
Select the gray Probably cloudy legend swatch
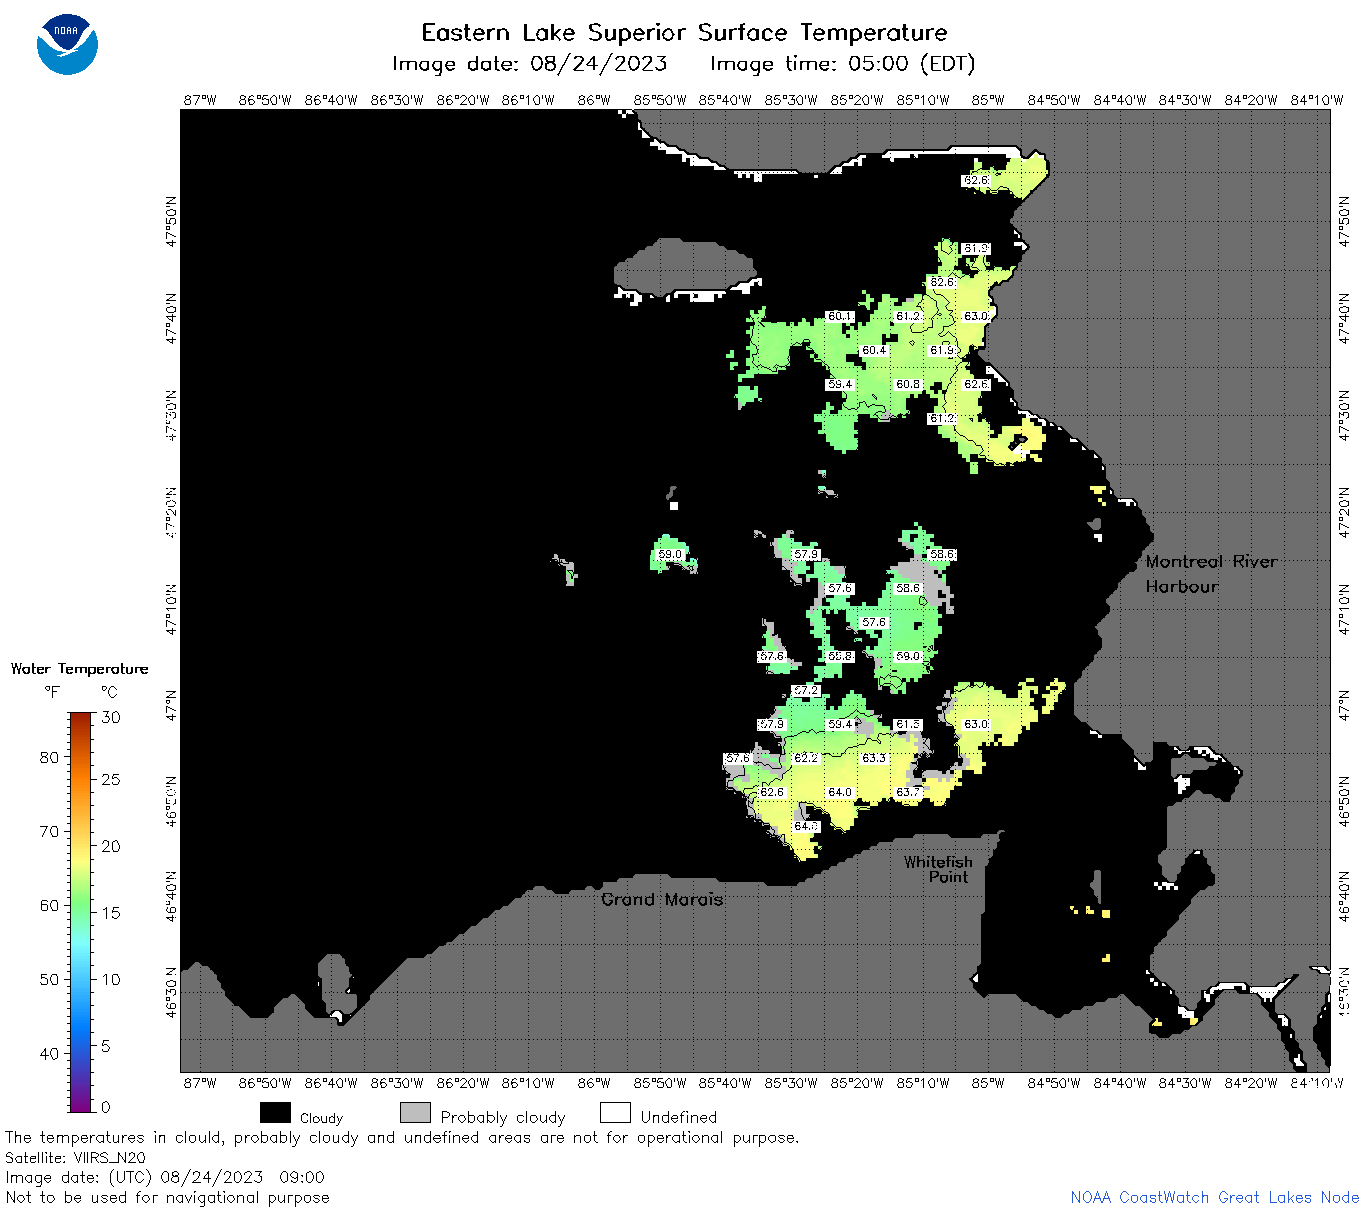point(415,1113)
